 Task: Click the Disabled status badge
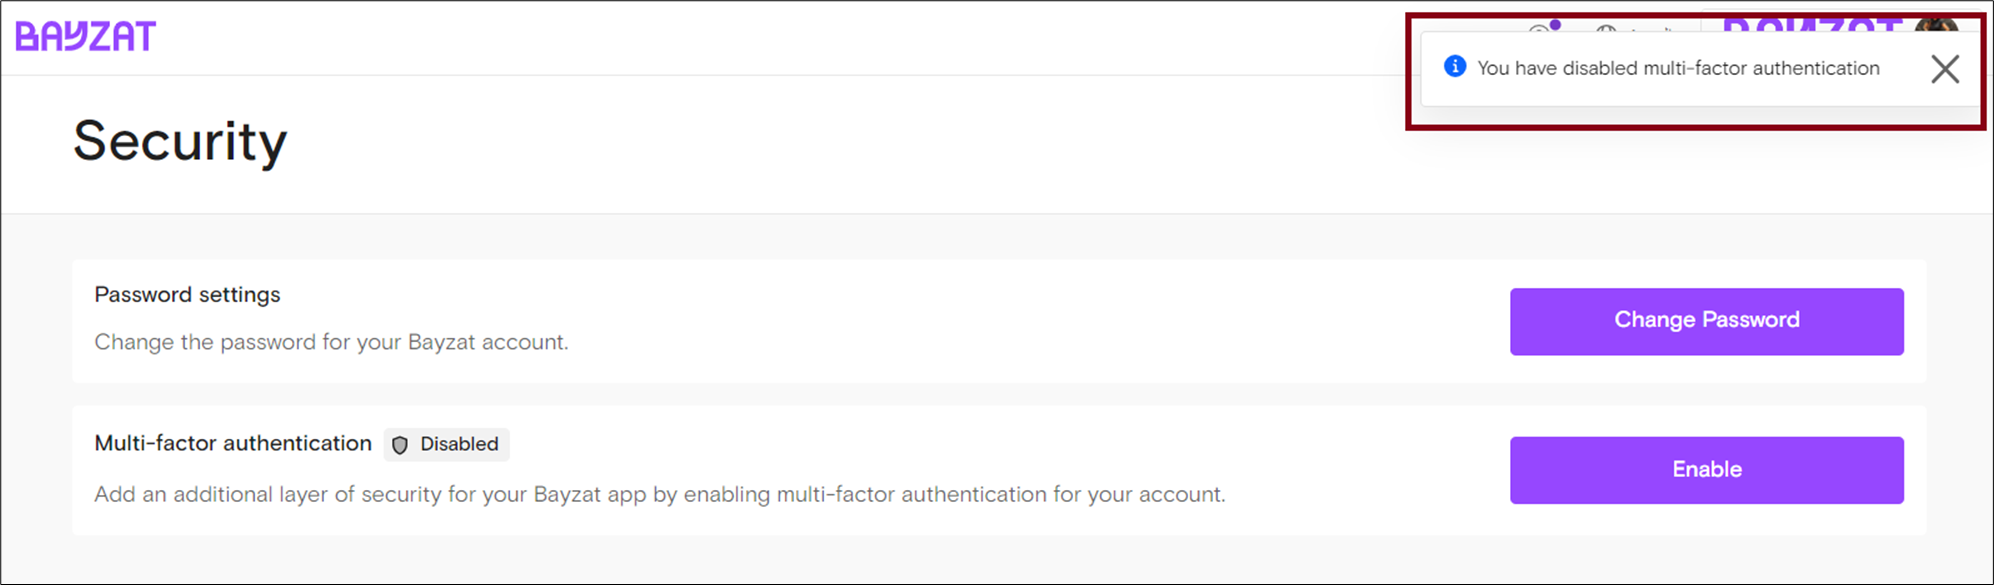tap(447, 444)
